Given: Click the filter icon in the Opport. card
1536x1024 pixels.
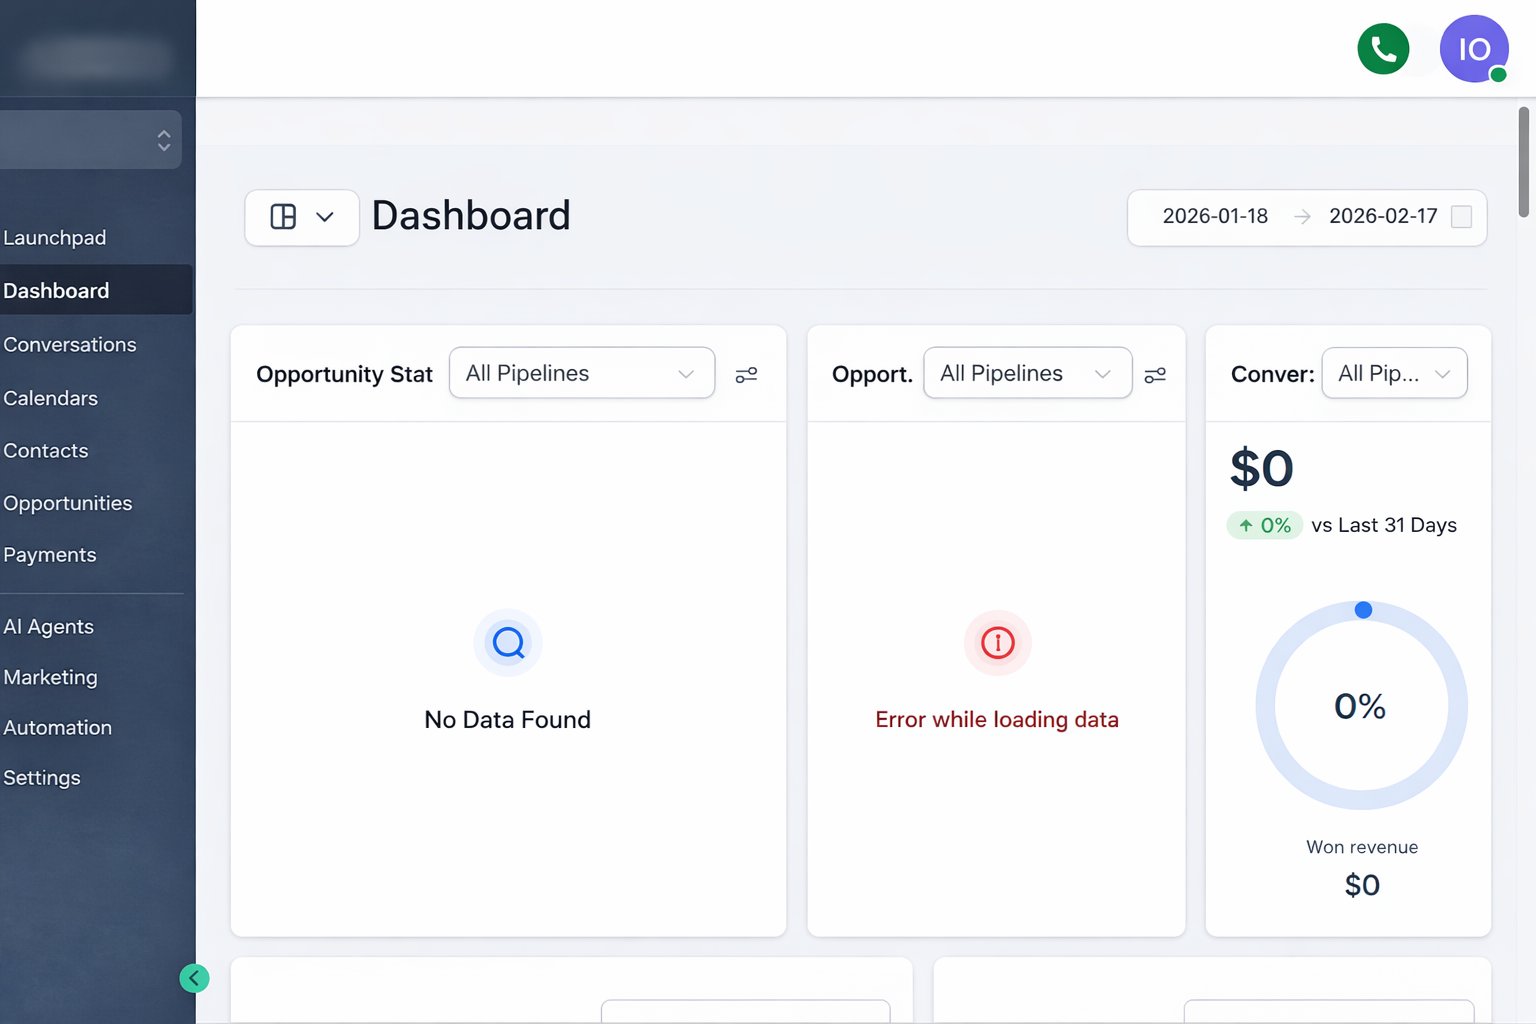Looking at the screenshot, I should [x=1155, y=374].
